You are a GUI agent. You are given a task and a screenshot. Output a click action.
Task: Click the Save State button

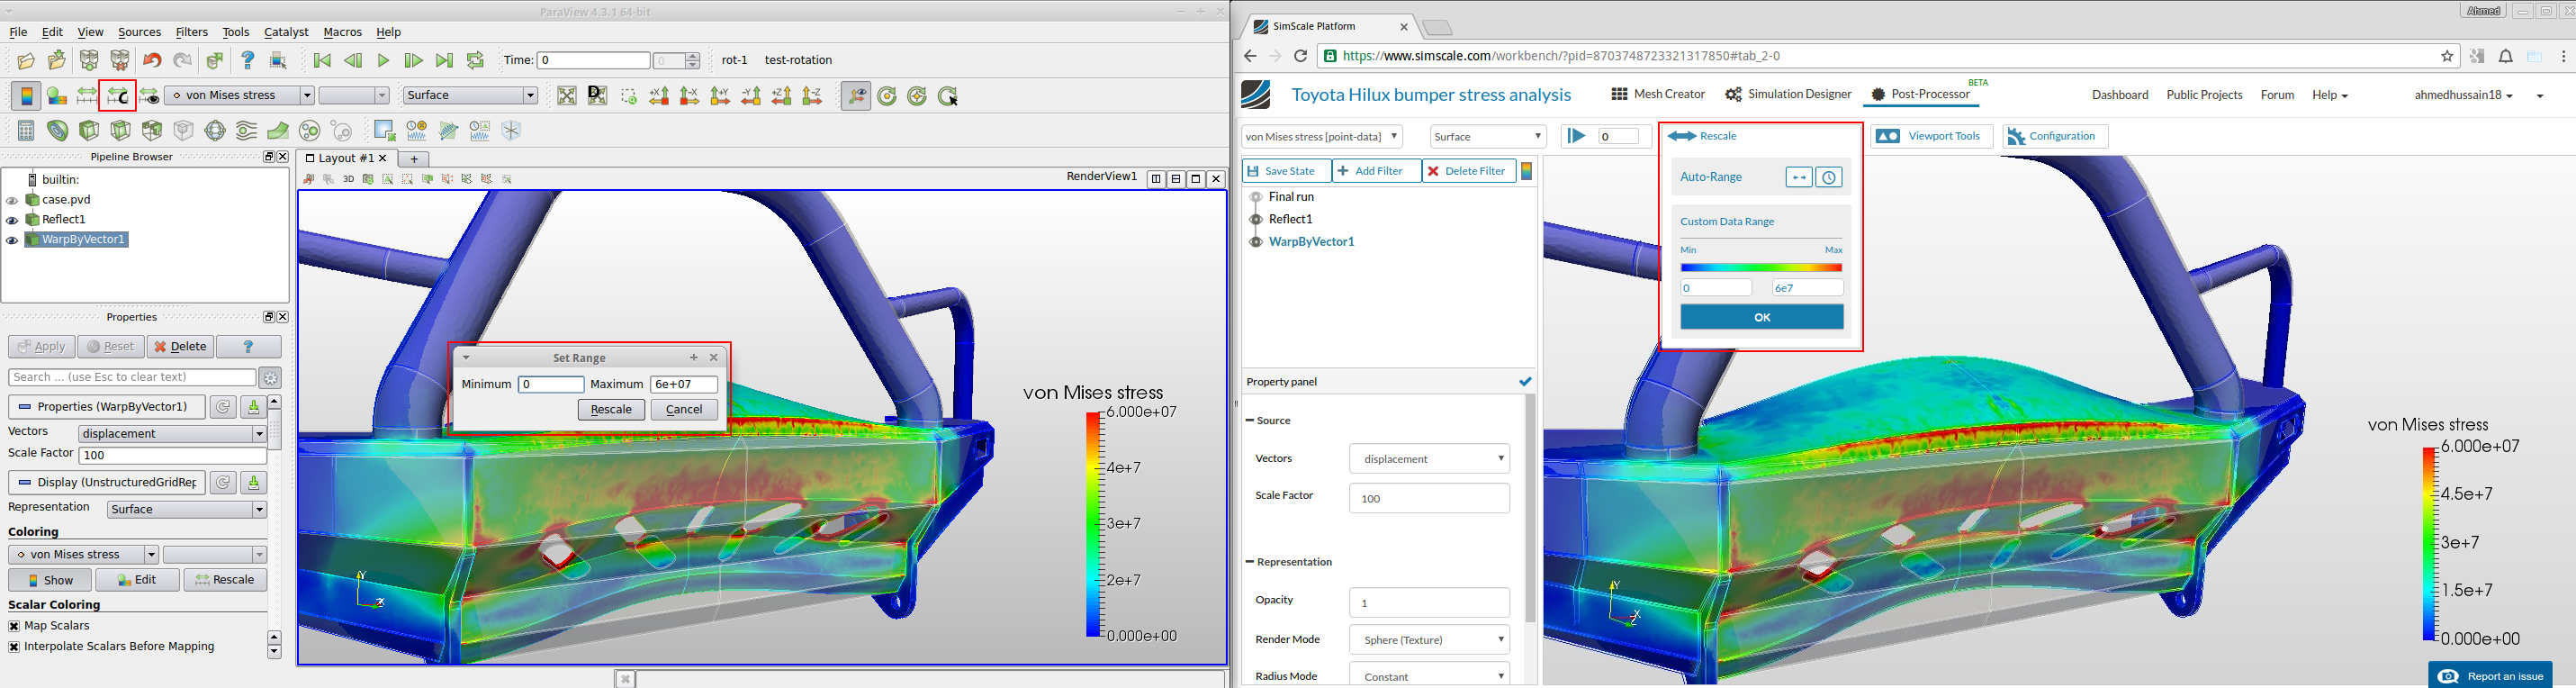(x=1286, y=171)
